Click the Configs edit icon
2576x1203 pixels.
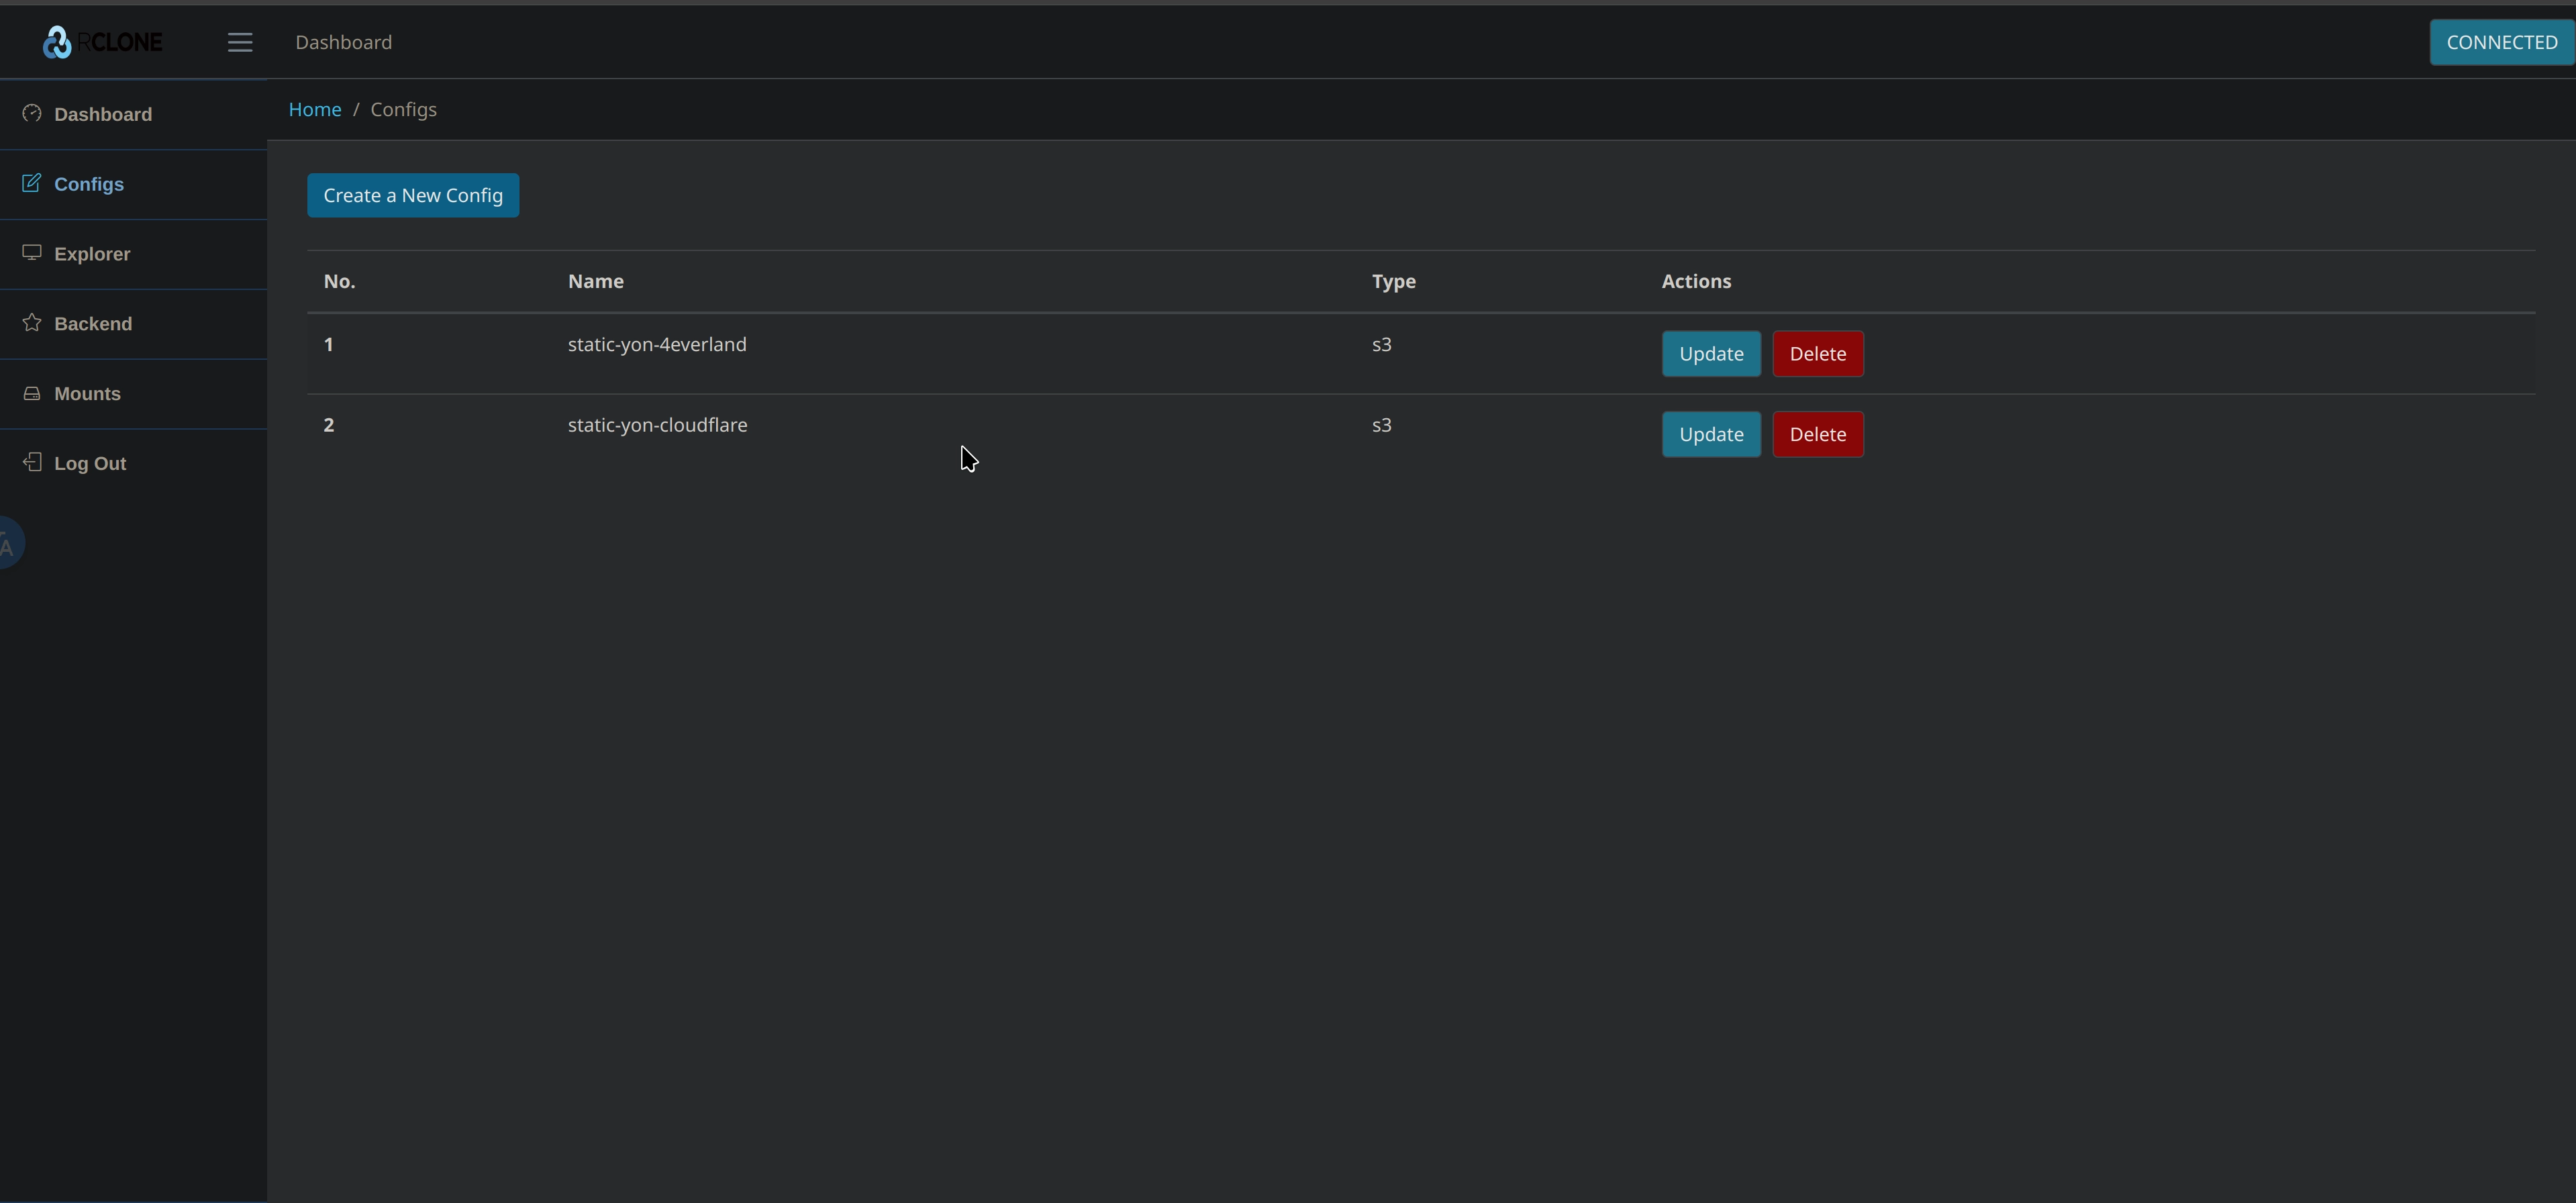(x=32, y=183)
